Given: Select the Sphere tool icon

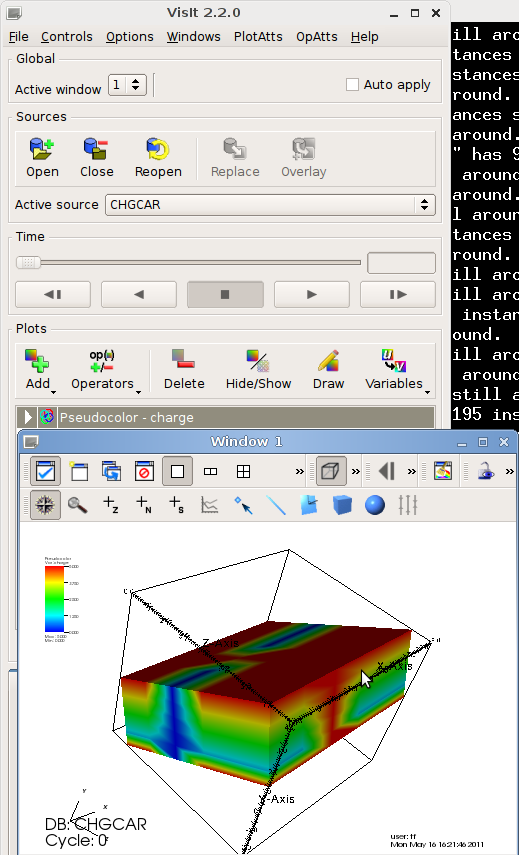Looking at the screenshot, I should [x=375, y=504].
